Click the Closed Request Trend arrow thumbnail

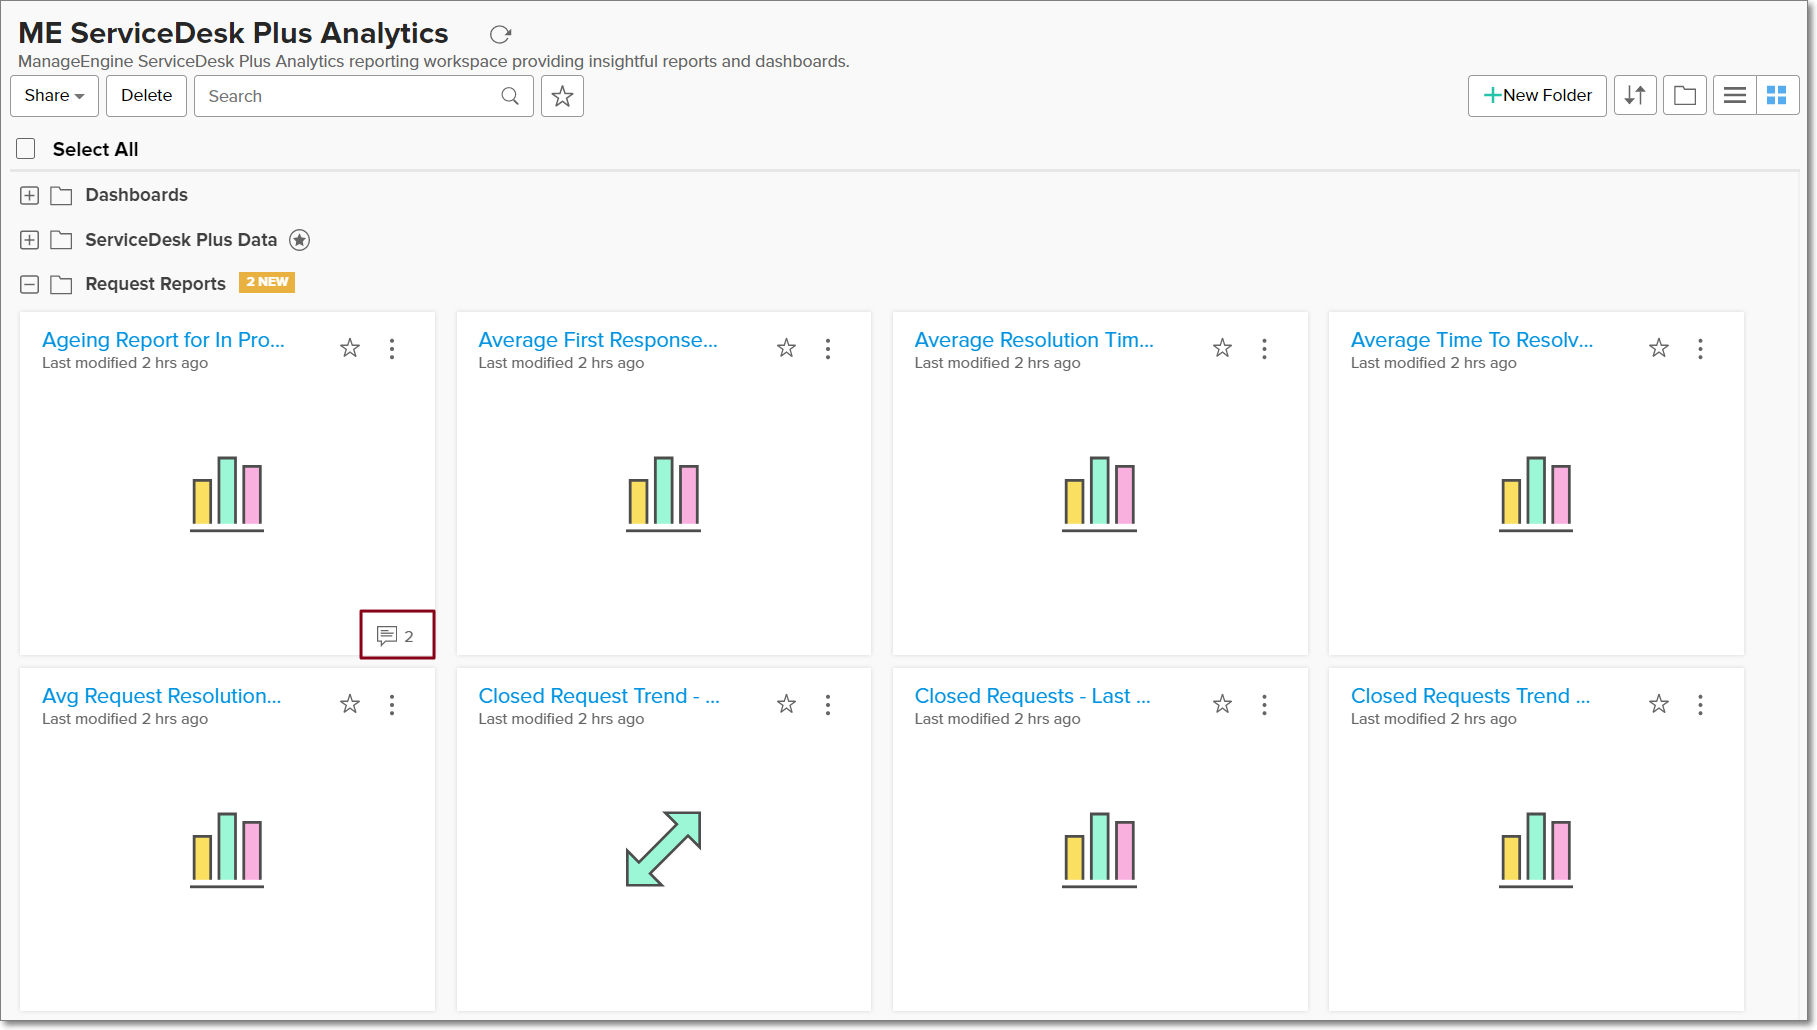tap(663, 849)
